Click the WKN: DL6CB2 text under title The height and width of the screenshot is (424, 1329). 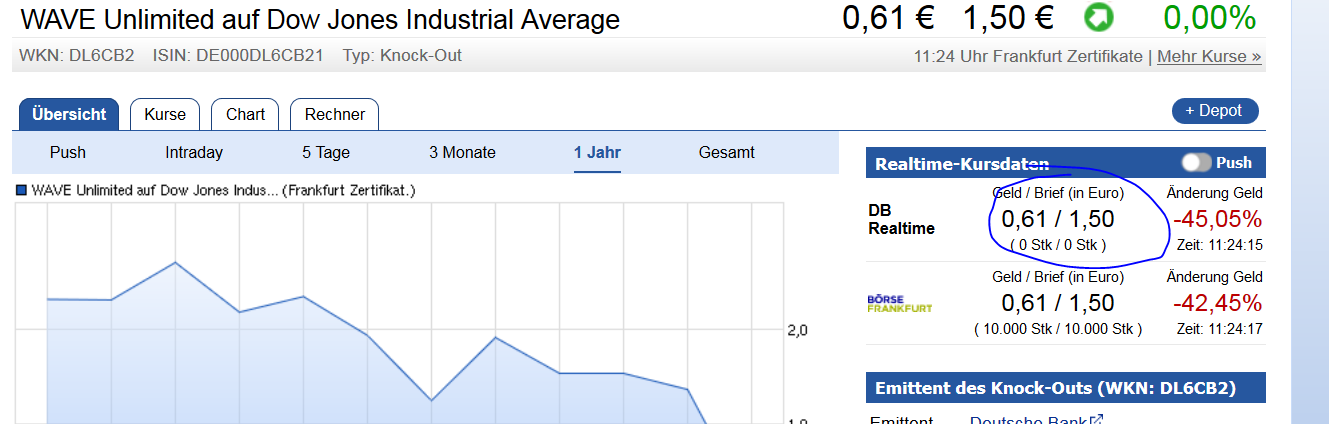(x=77, y=56)
